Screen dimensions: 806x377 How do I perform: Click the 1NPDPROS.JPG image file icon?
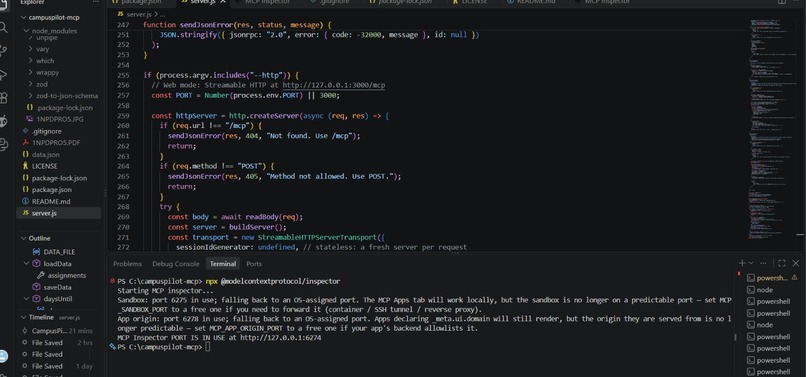pyautogui.click(x=30, y=119)
